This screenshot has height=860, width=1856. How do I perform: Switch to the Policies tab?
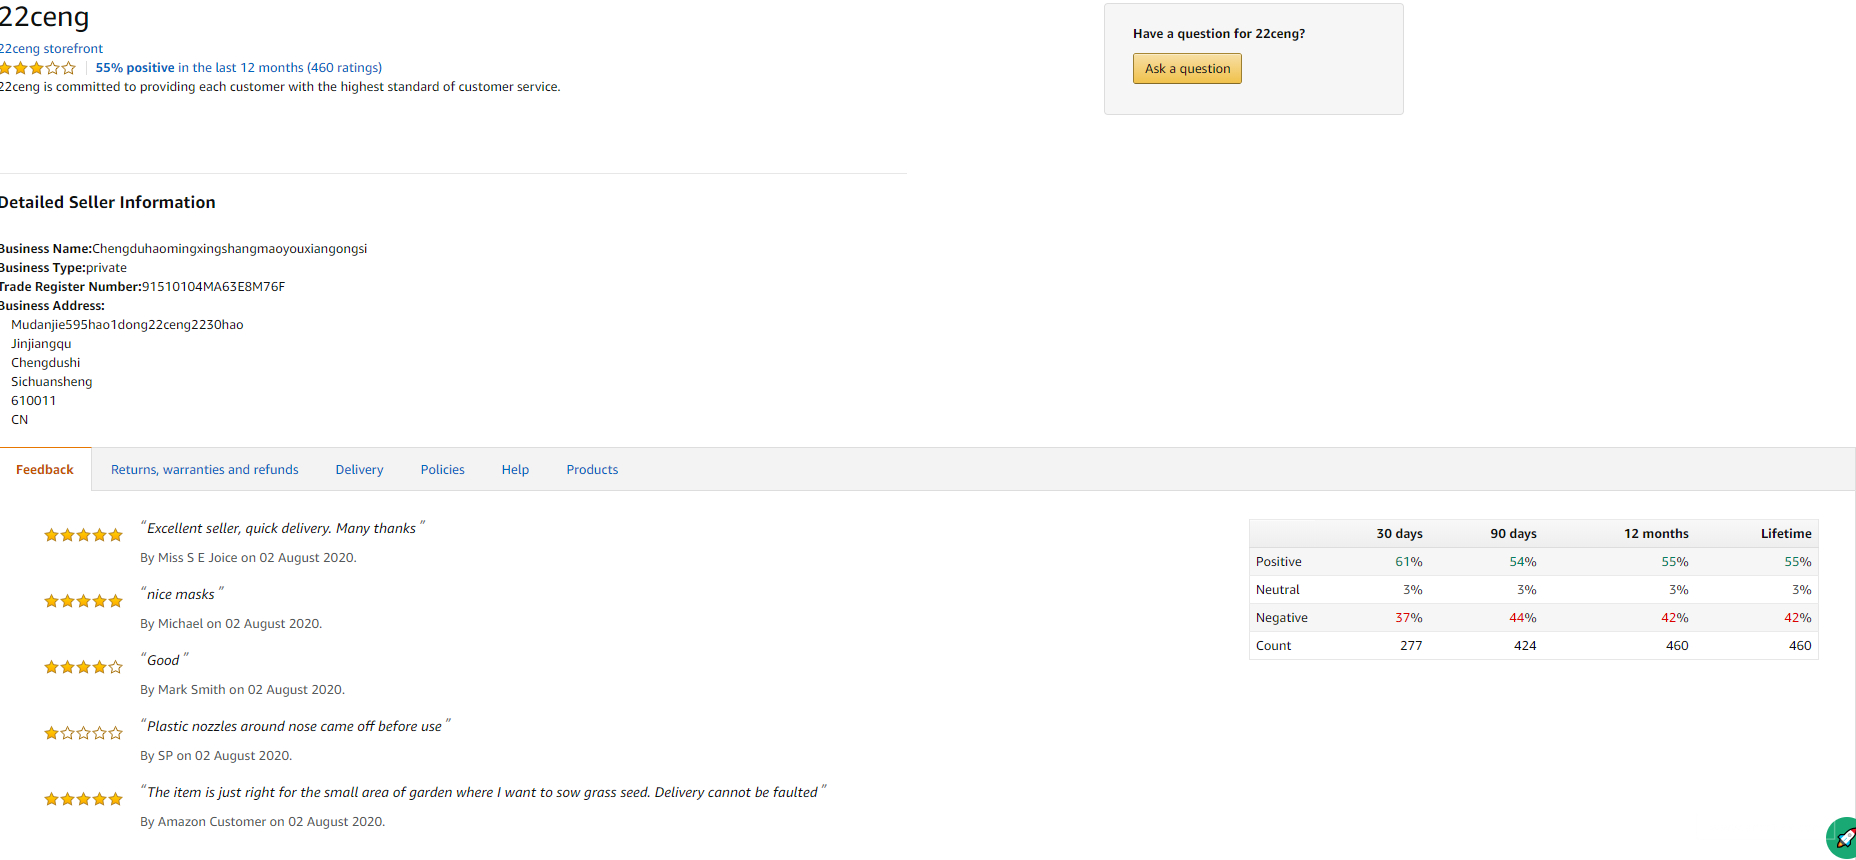click(x=442, y=470)
